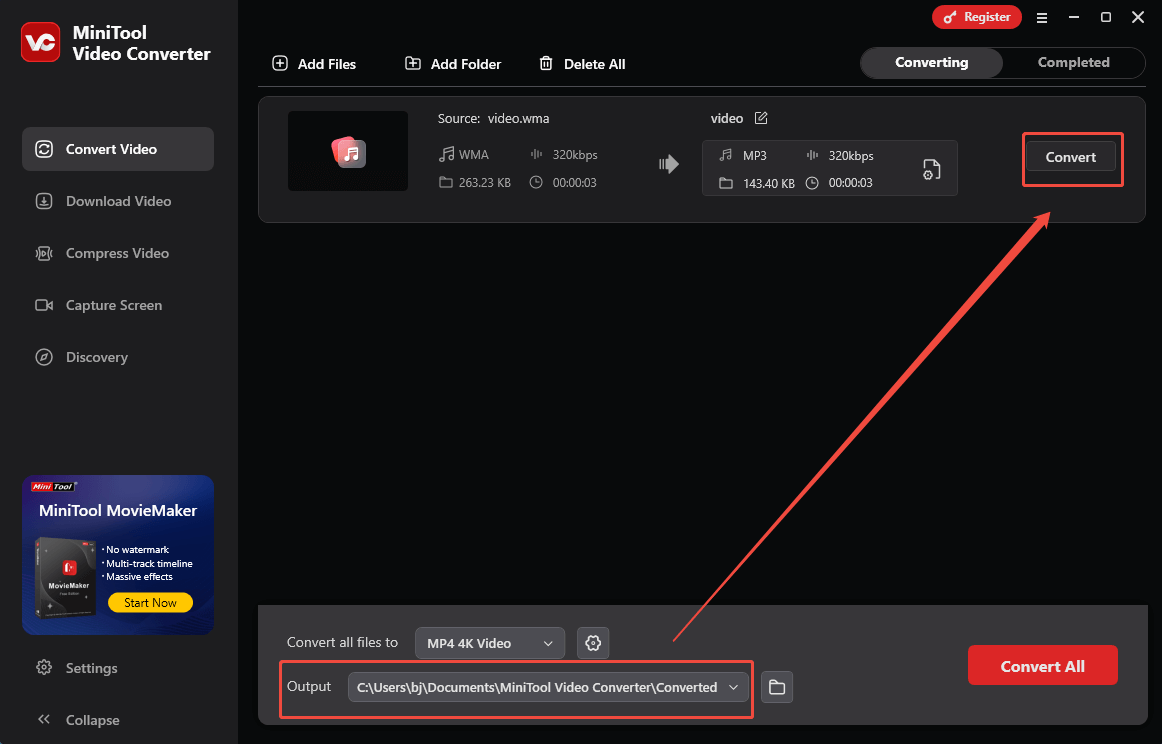Open Settings in the sidebar
This screenshot has width=1162, height=744.
coord(76,668)
